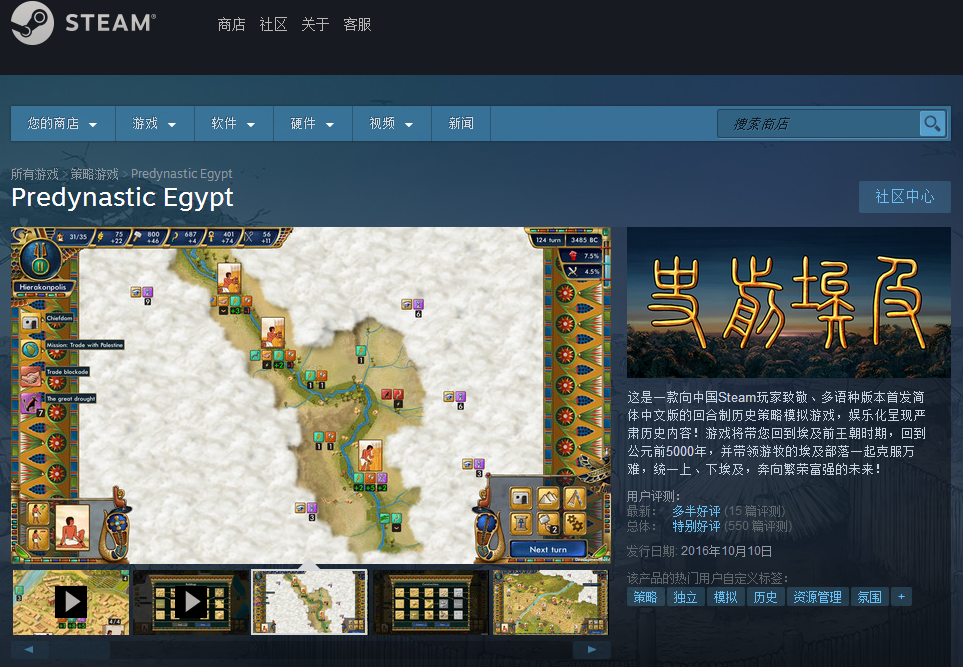This screenshot has width=963, height=667.
Task: Expand the 游戏 dropdown
Action: tap(155, 123)
